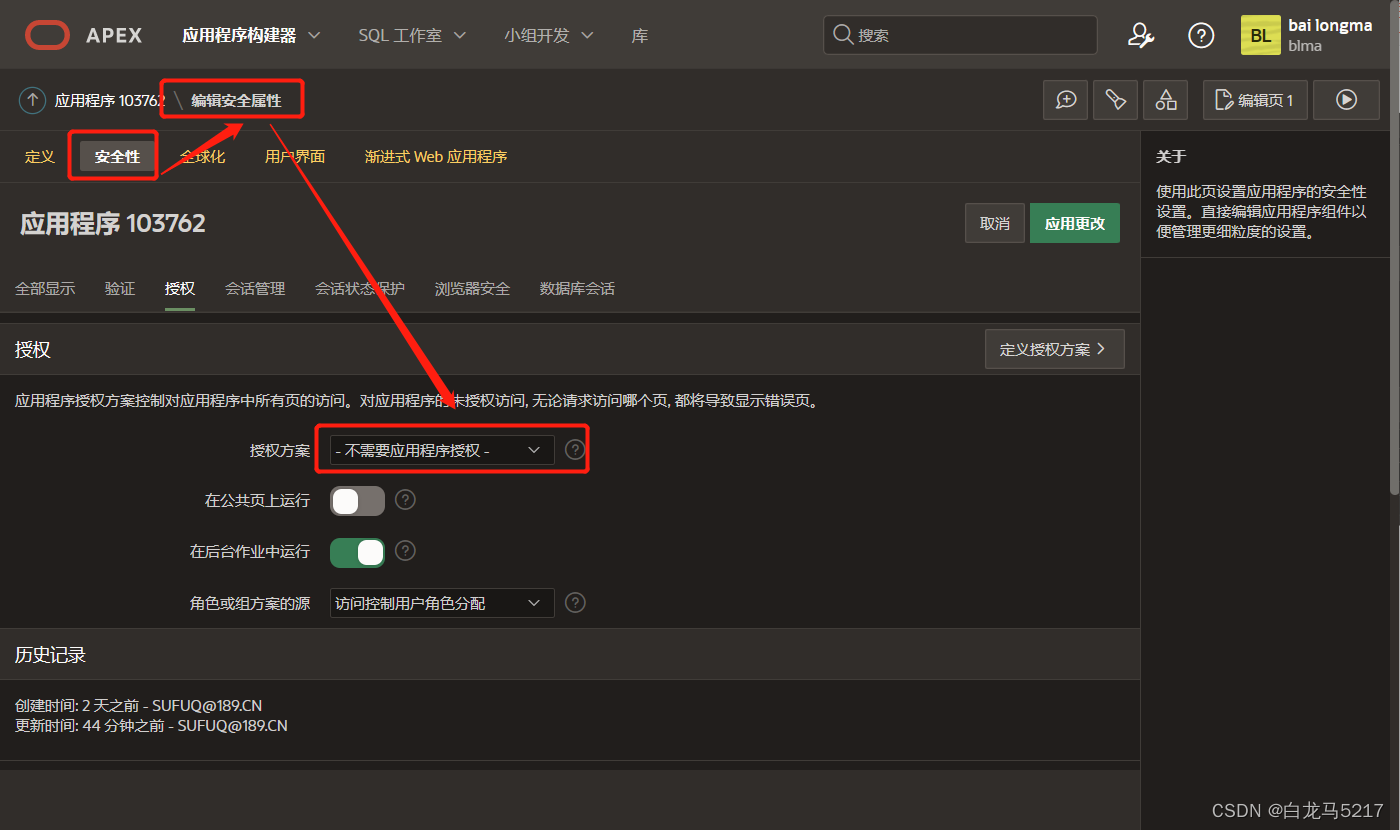Viewport: 1400px width, 830px height.
Task: Open the utilities wrench icon button
Action: (x=1116, y=100)
